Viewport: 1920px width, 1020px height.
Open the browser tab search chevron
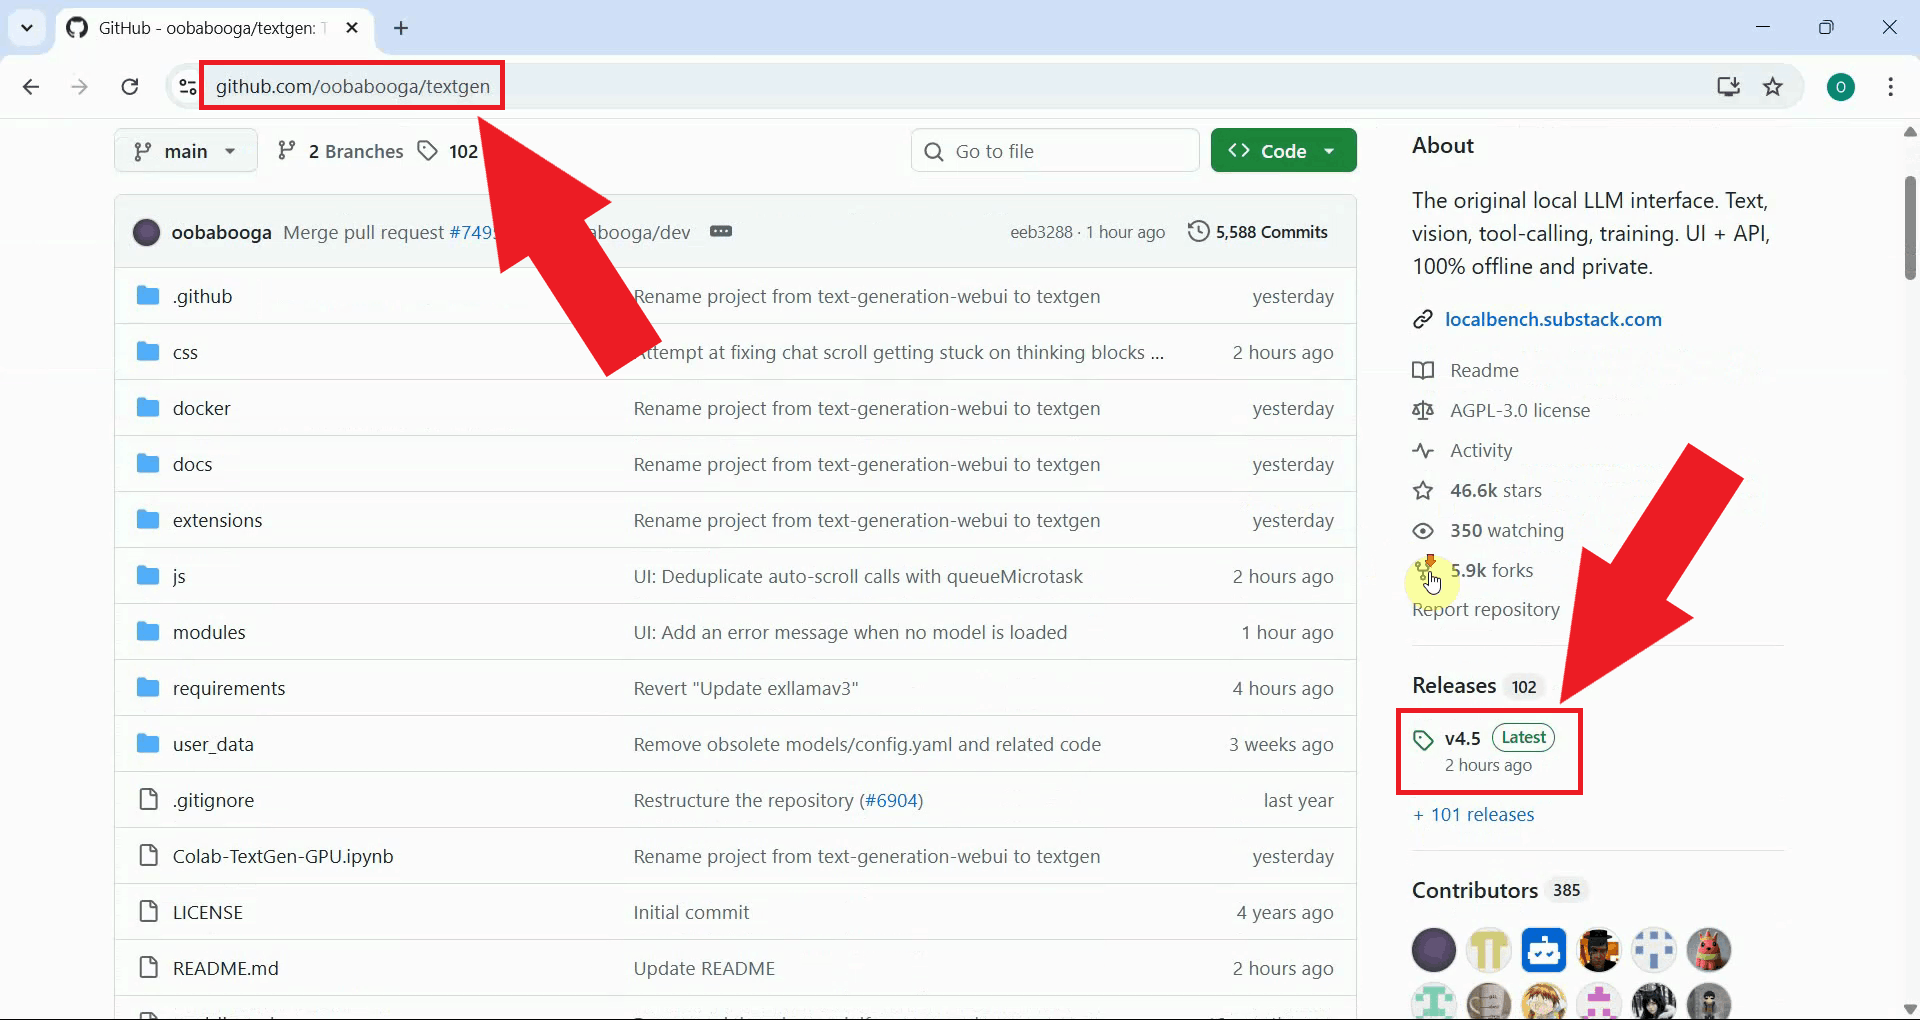pos(27,27)
